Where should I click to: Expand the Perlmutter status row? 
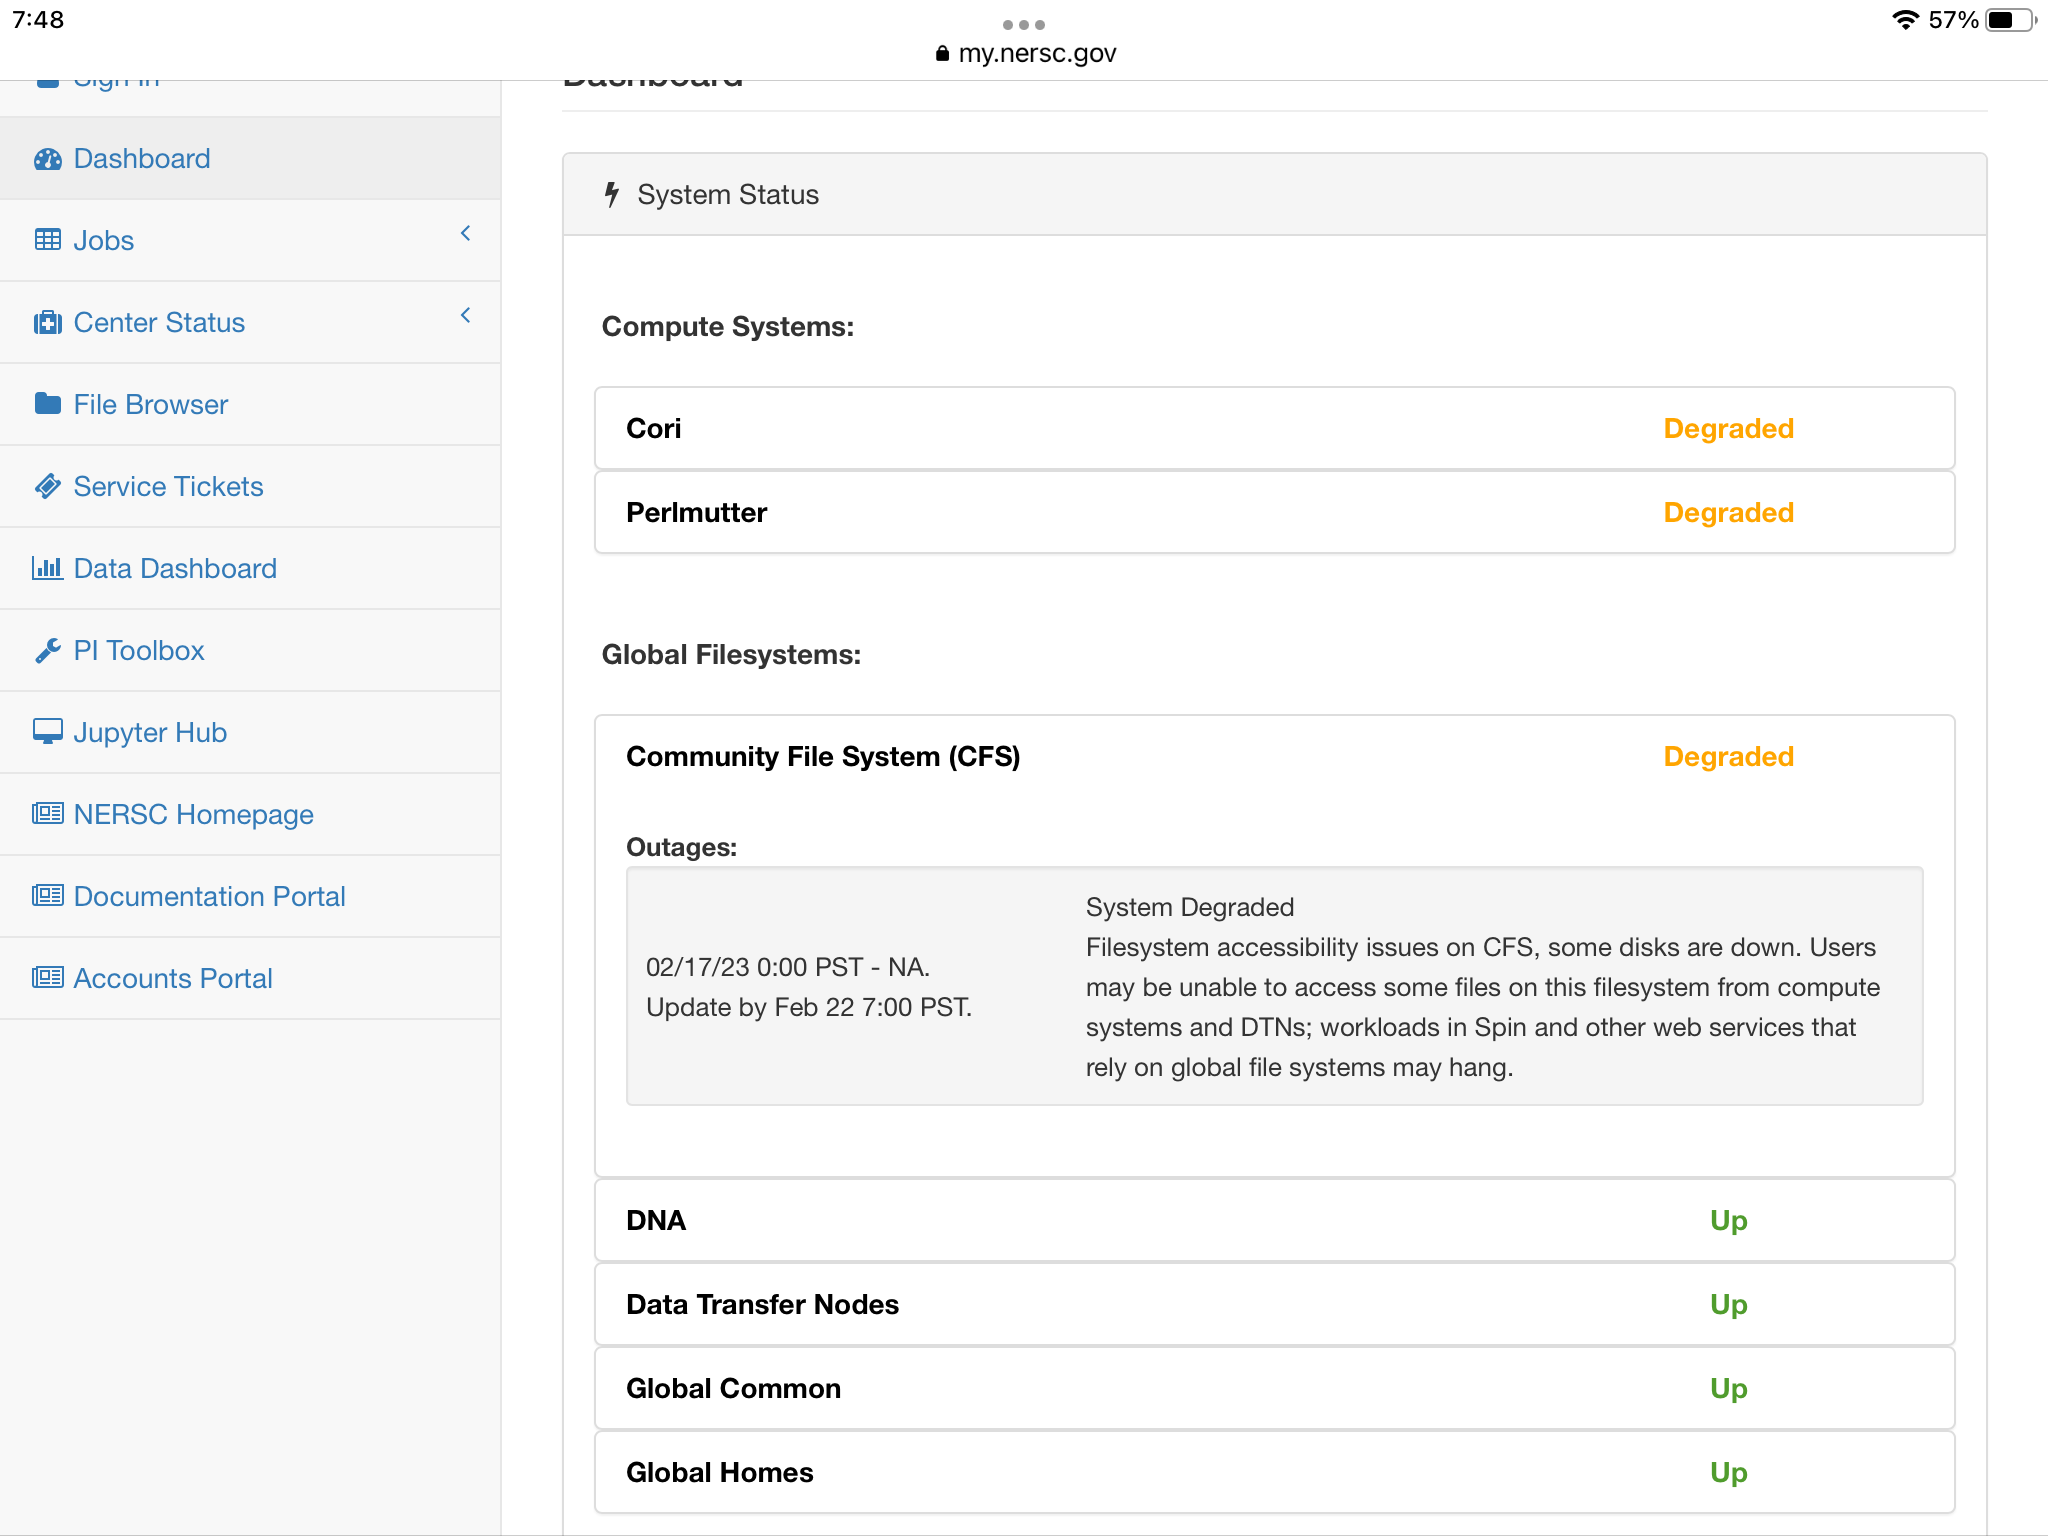tap(1274, 513)
